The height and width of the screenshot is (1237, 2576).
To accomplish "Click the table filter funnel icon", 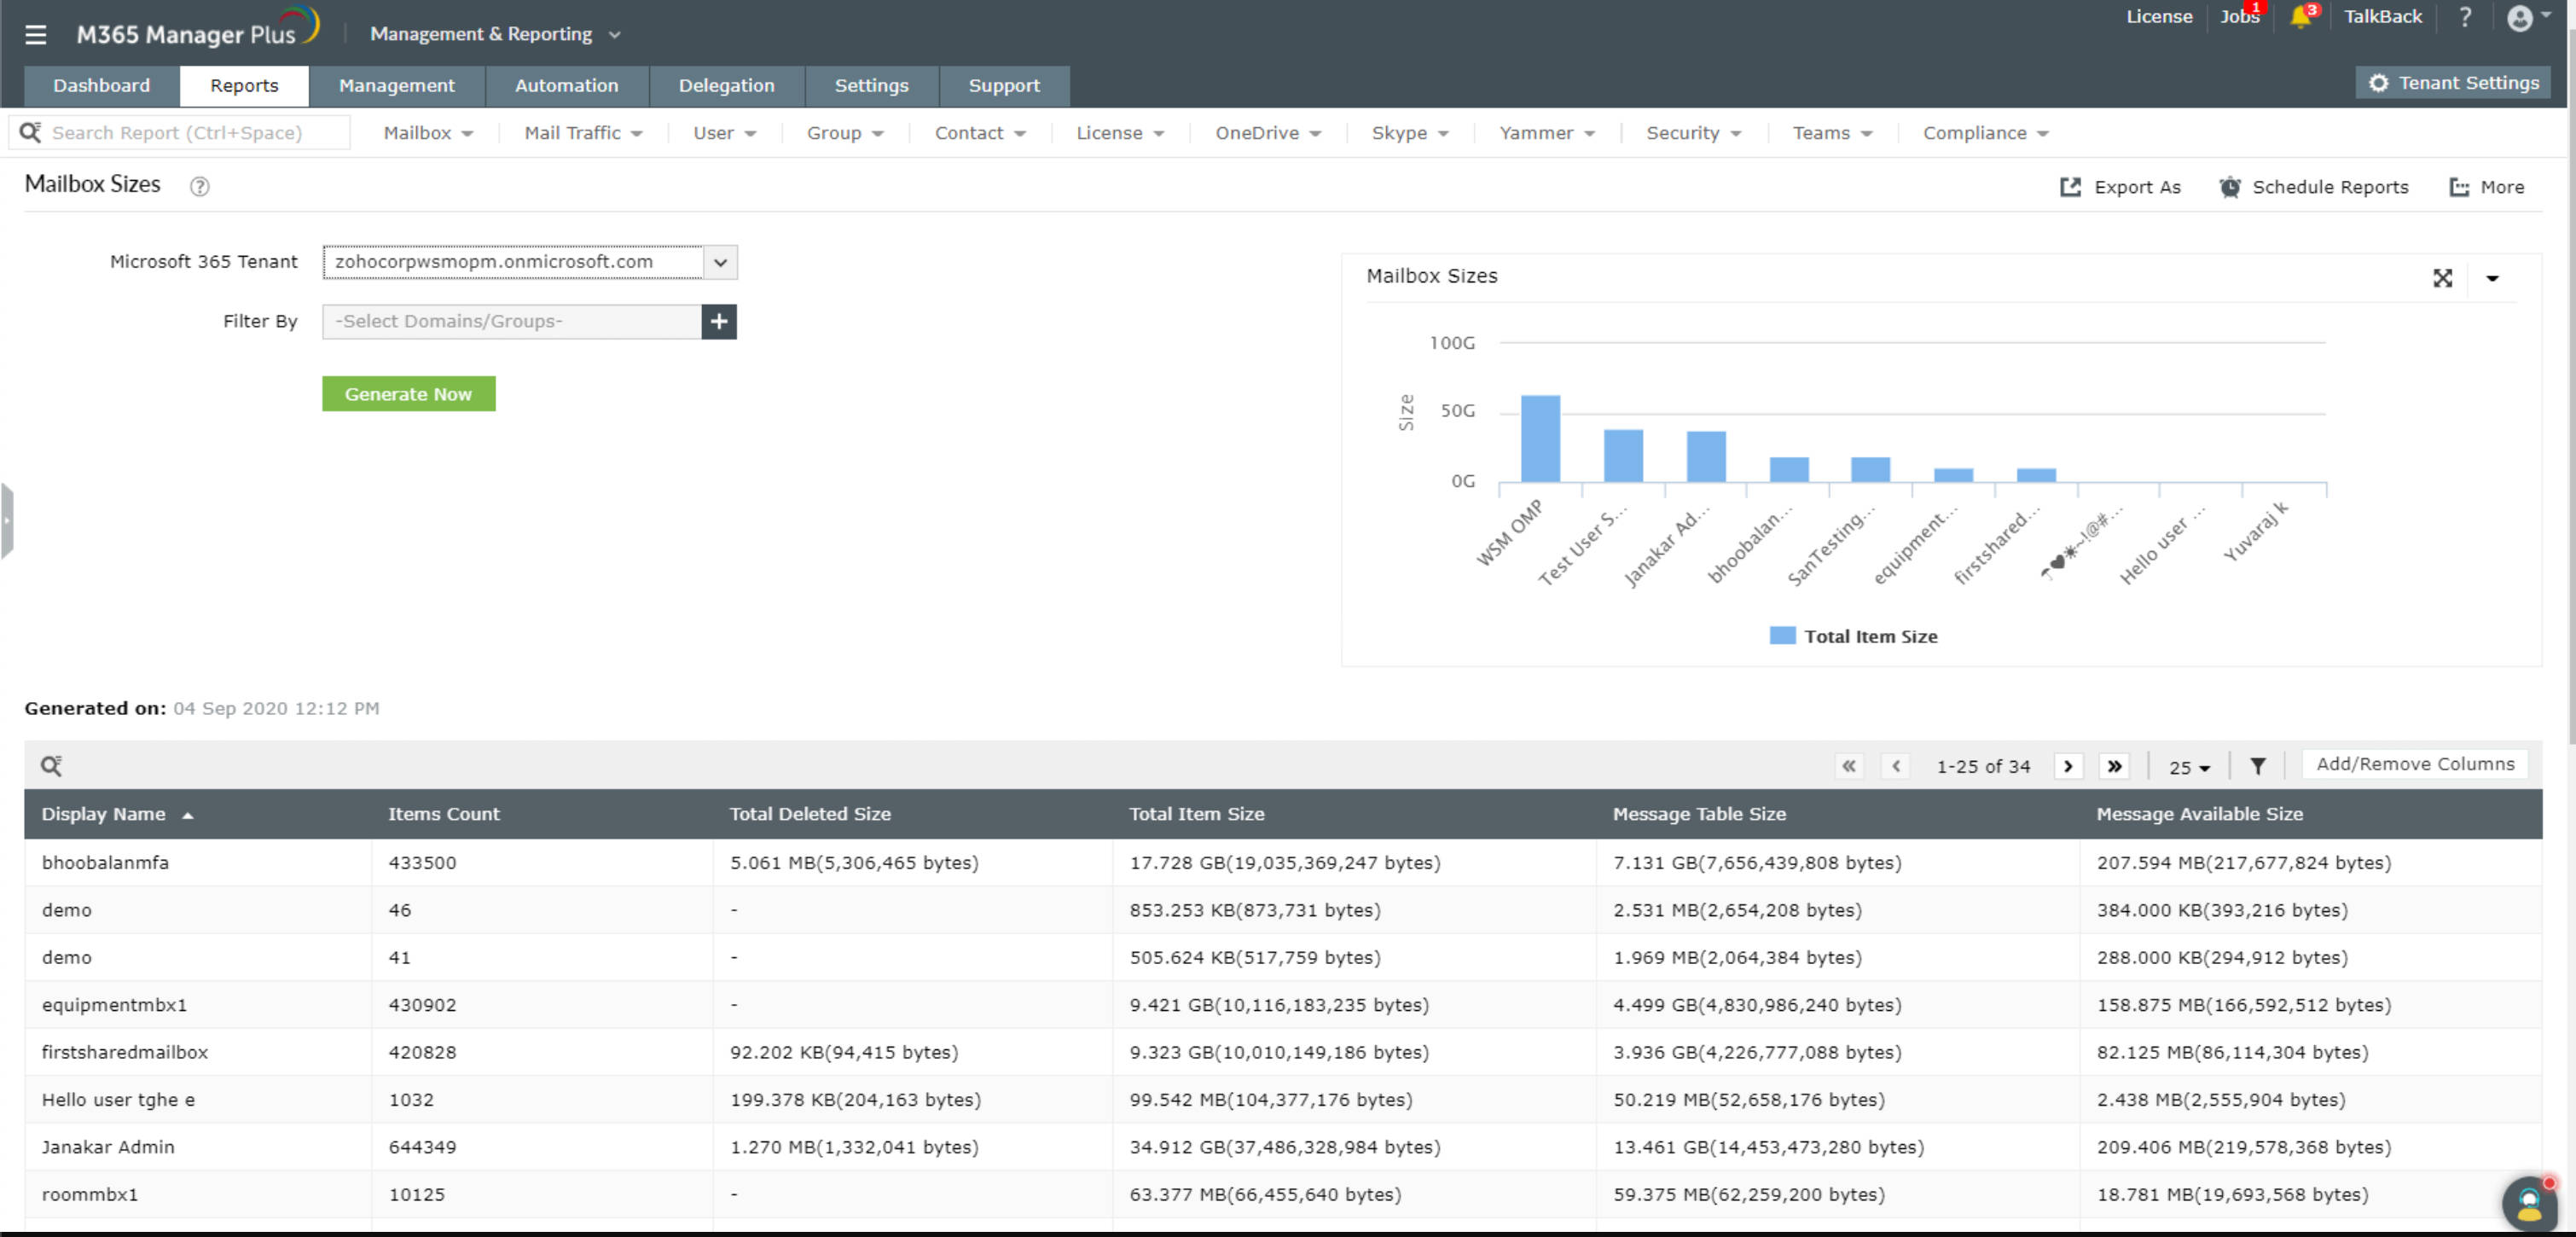I will click(x=2257, y=766).
